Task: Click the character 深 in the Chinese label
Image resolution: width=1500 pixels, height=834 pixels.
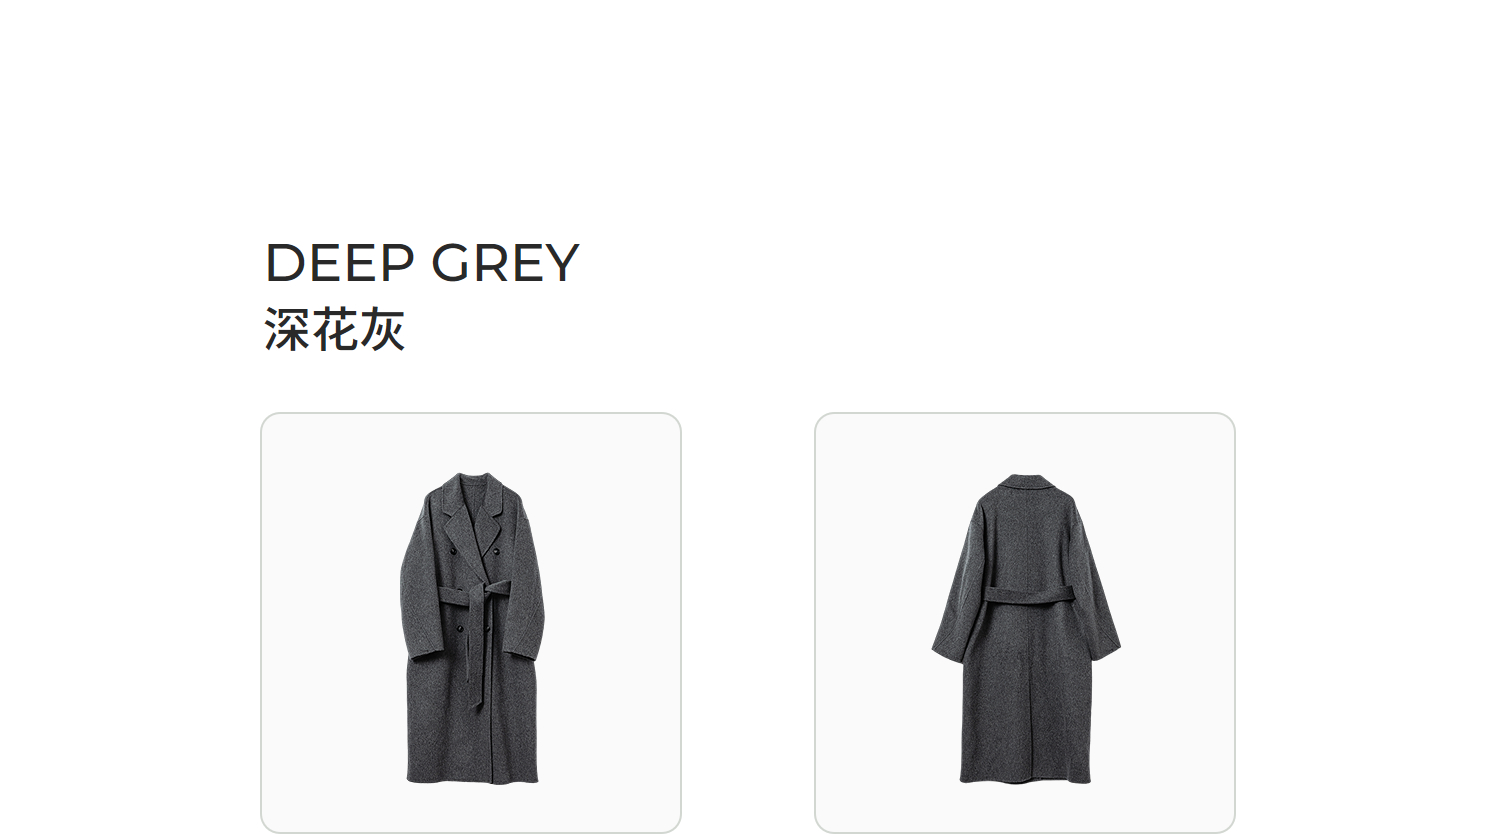Action: (x=288, y=329)
